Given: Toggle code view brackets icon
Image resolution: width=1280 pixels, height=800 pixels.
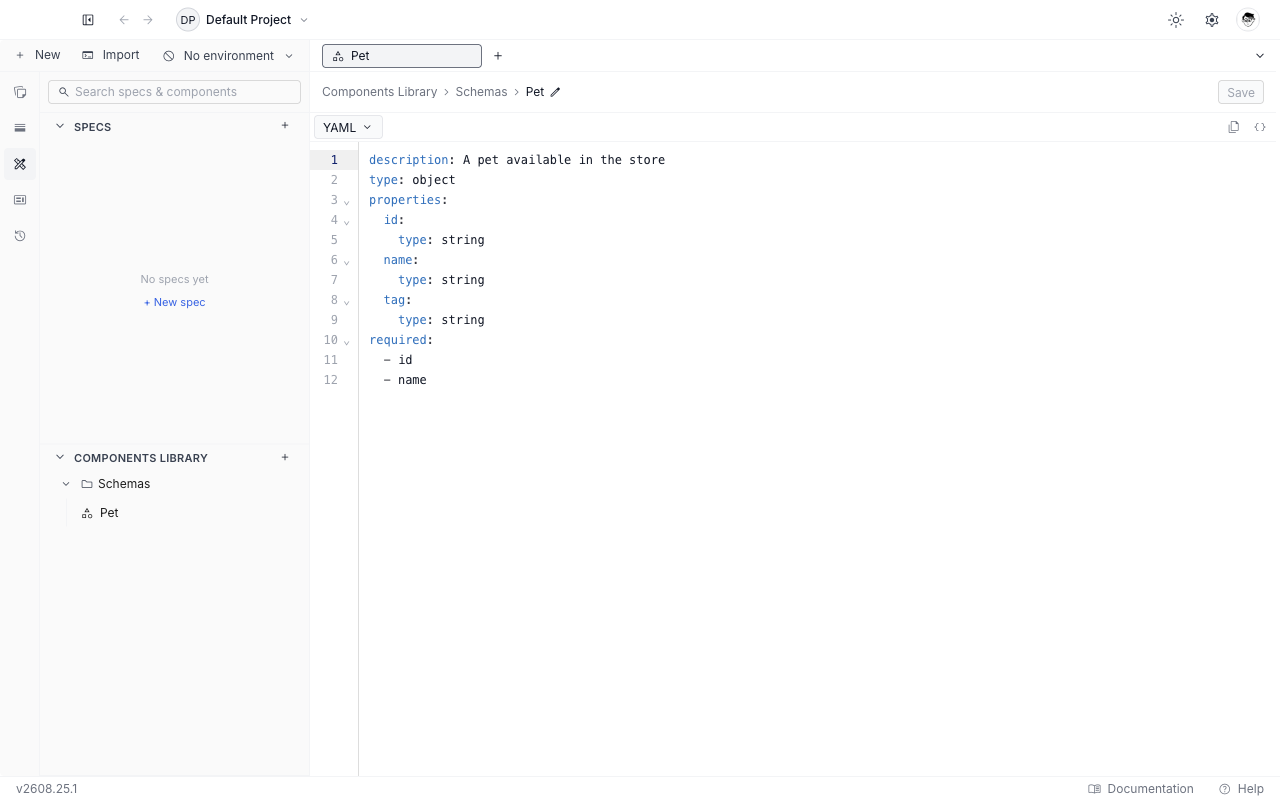Looking at the screenshot, I should pos(1260,127).
